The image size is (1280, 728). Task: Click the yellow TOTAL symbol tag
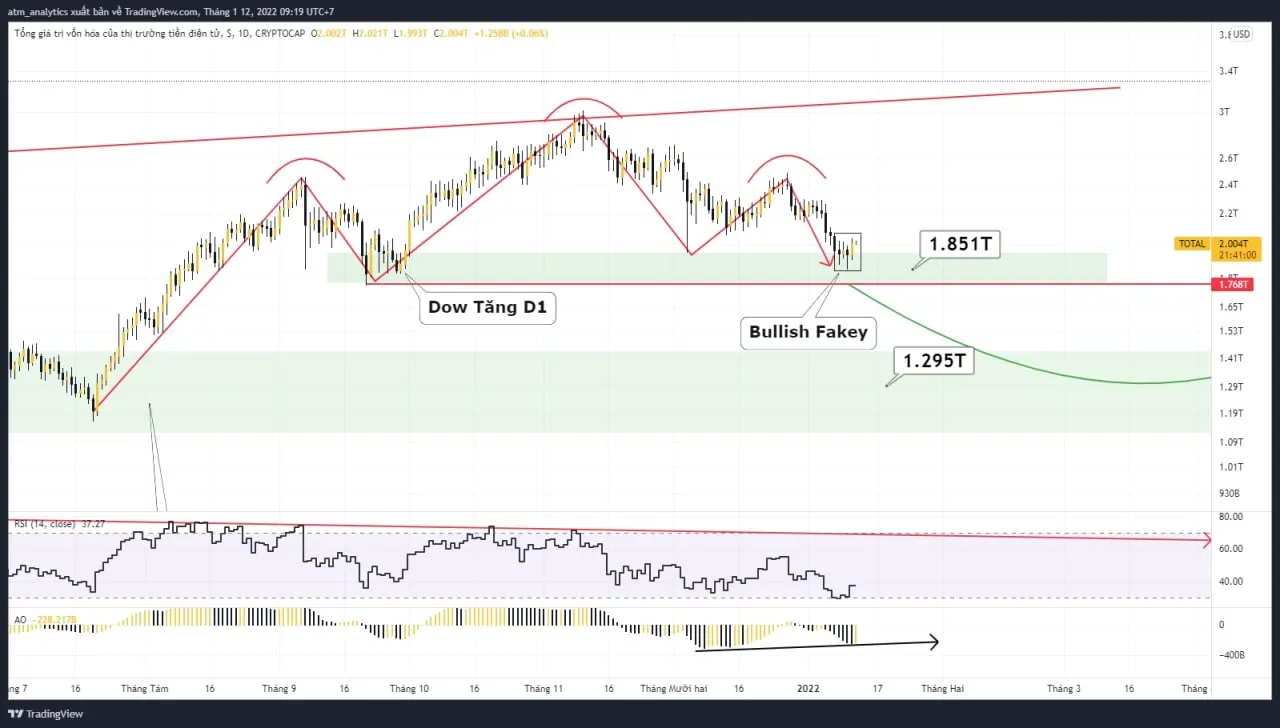click(1191, 243)
